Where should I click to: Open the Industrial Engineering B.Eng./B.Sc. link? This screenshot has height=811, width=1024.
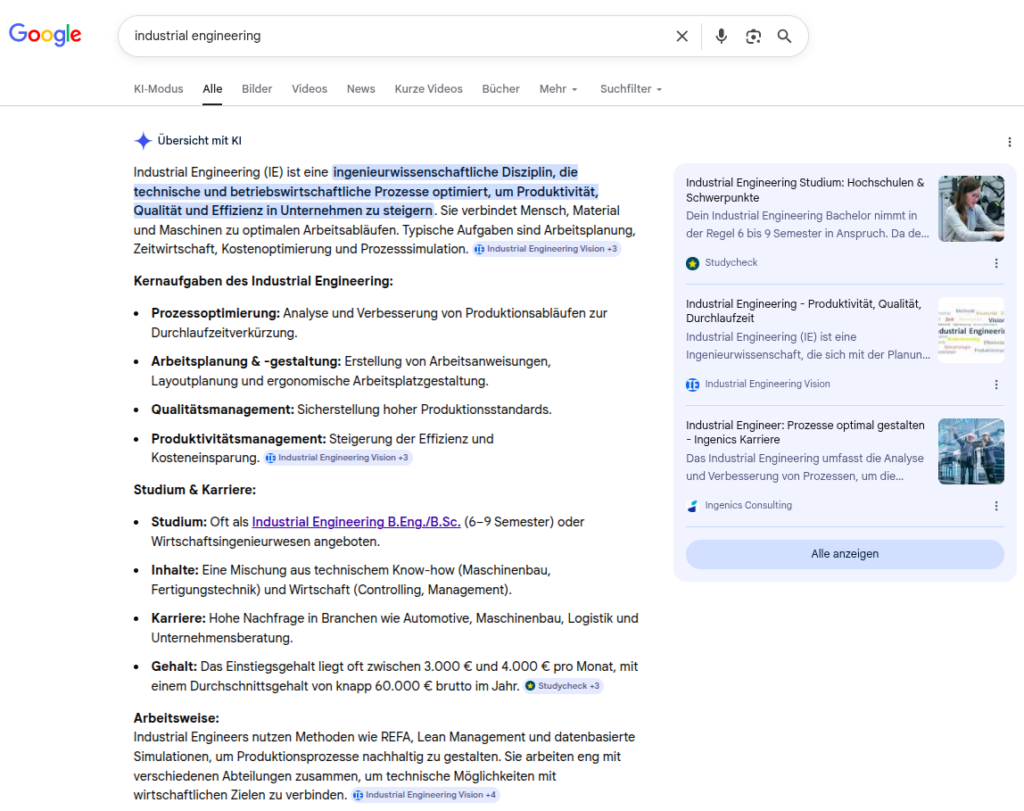point(356,522)
